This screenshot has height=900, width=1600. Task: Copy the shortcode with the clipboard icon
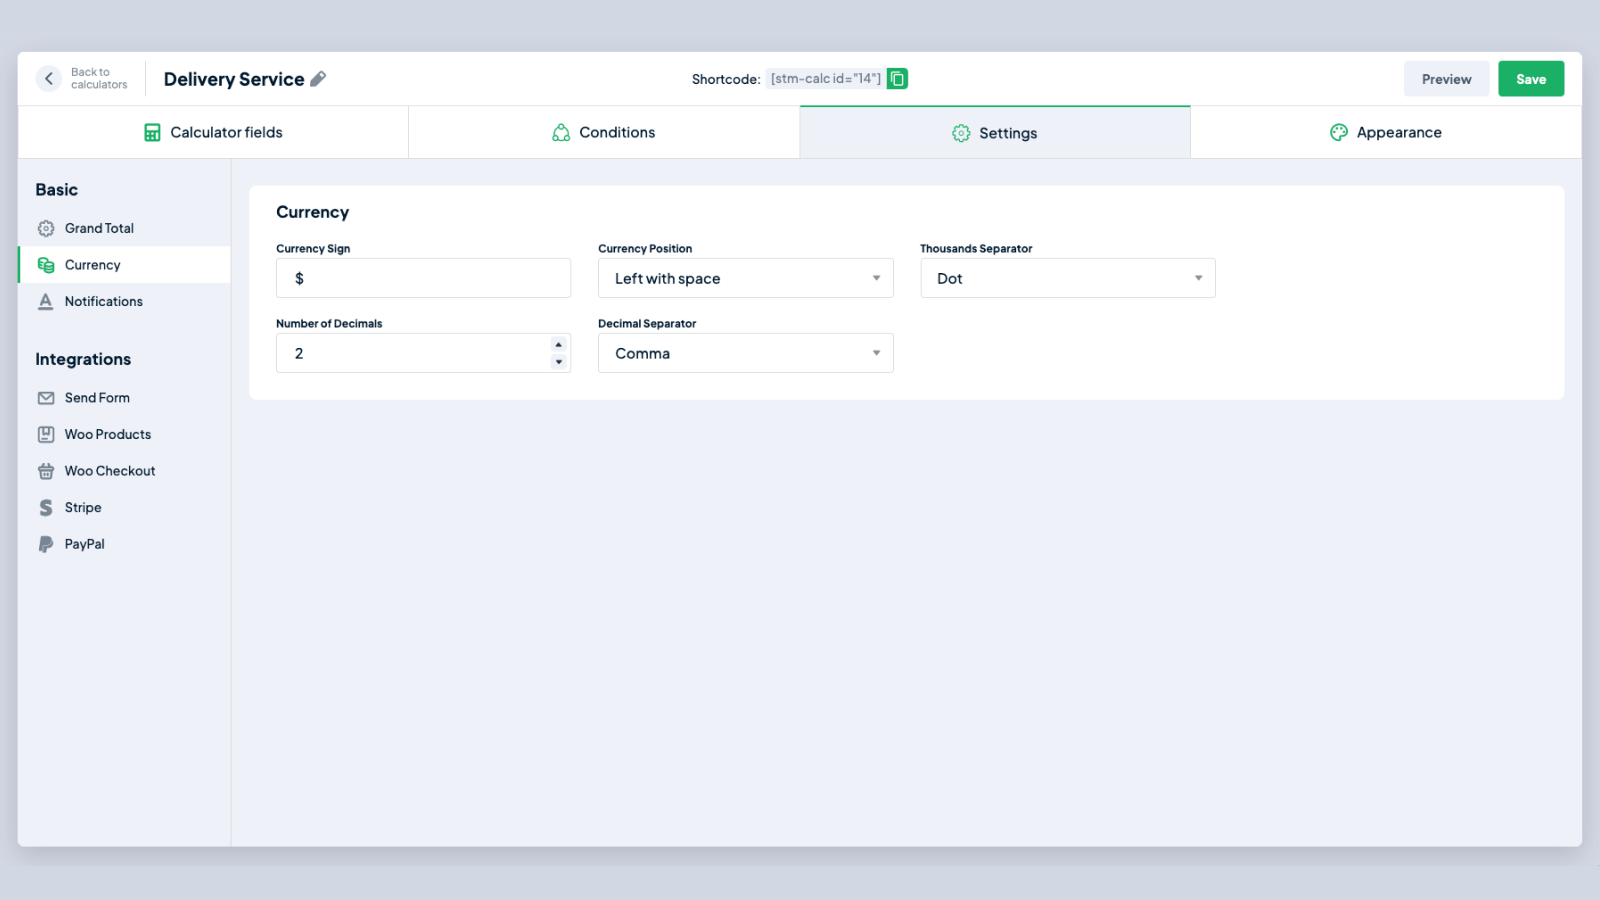coord(897,79)
